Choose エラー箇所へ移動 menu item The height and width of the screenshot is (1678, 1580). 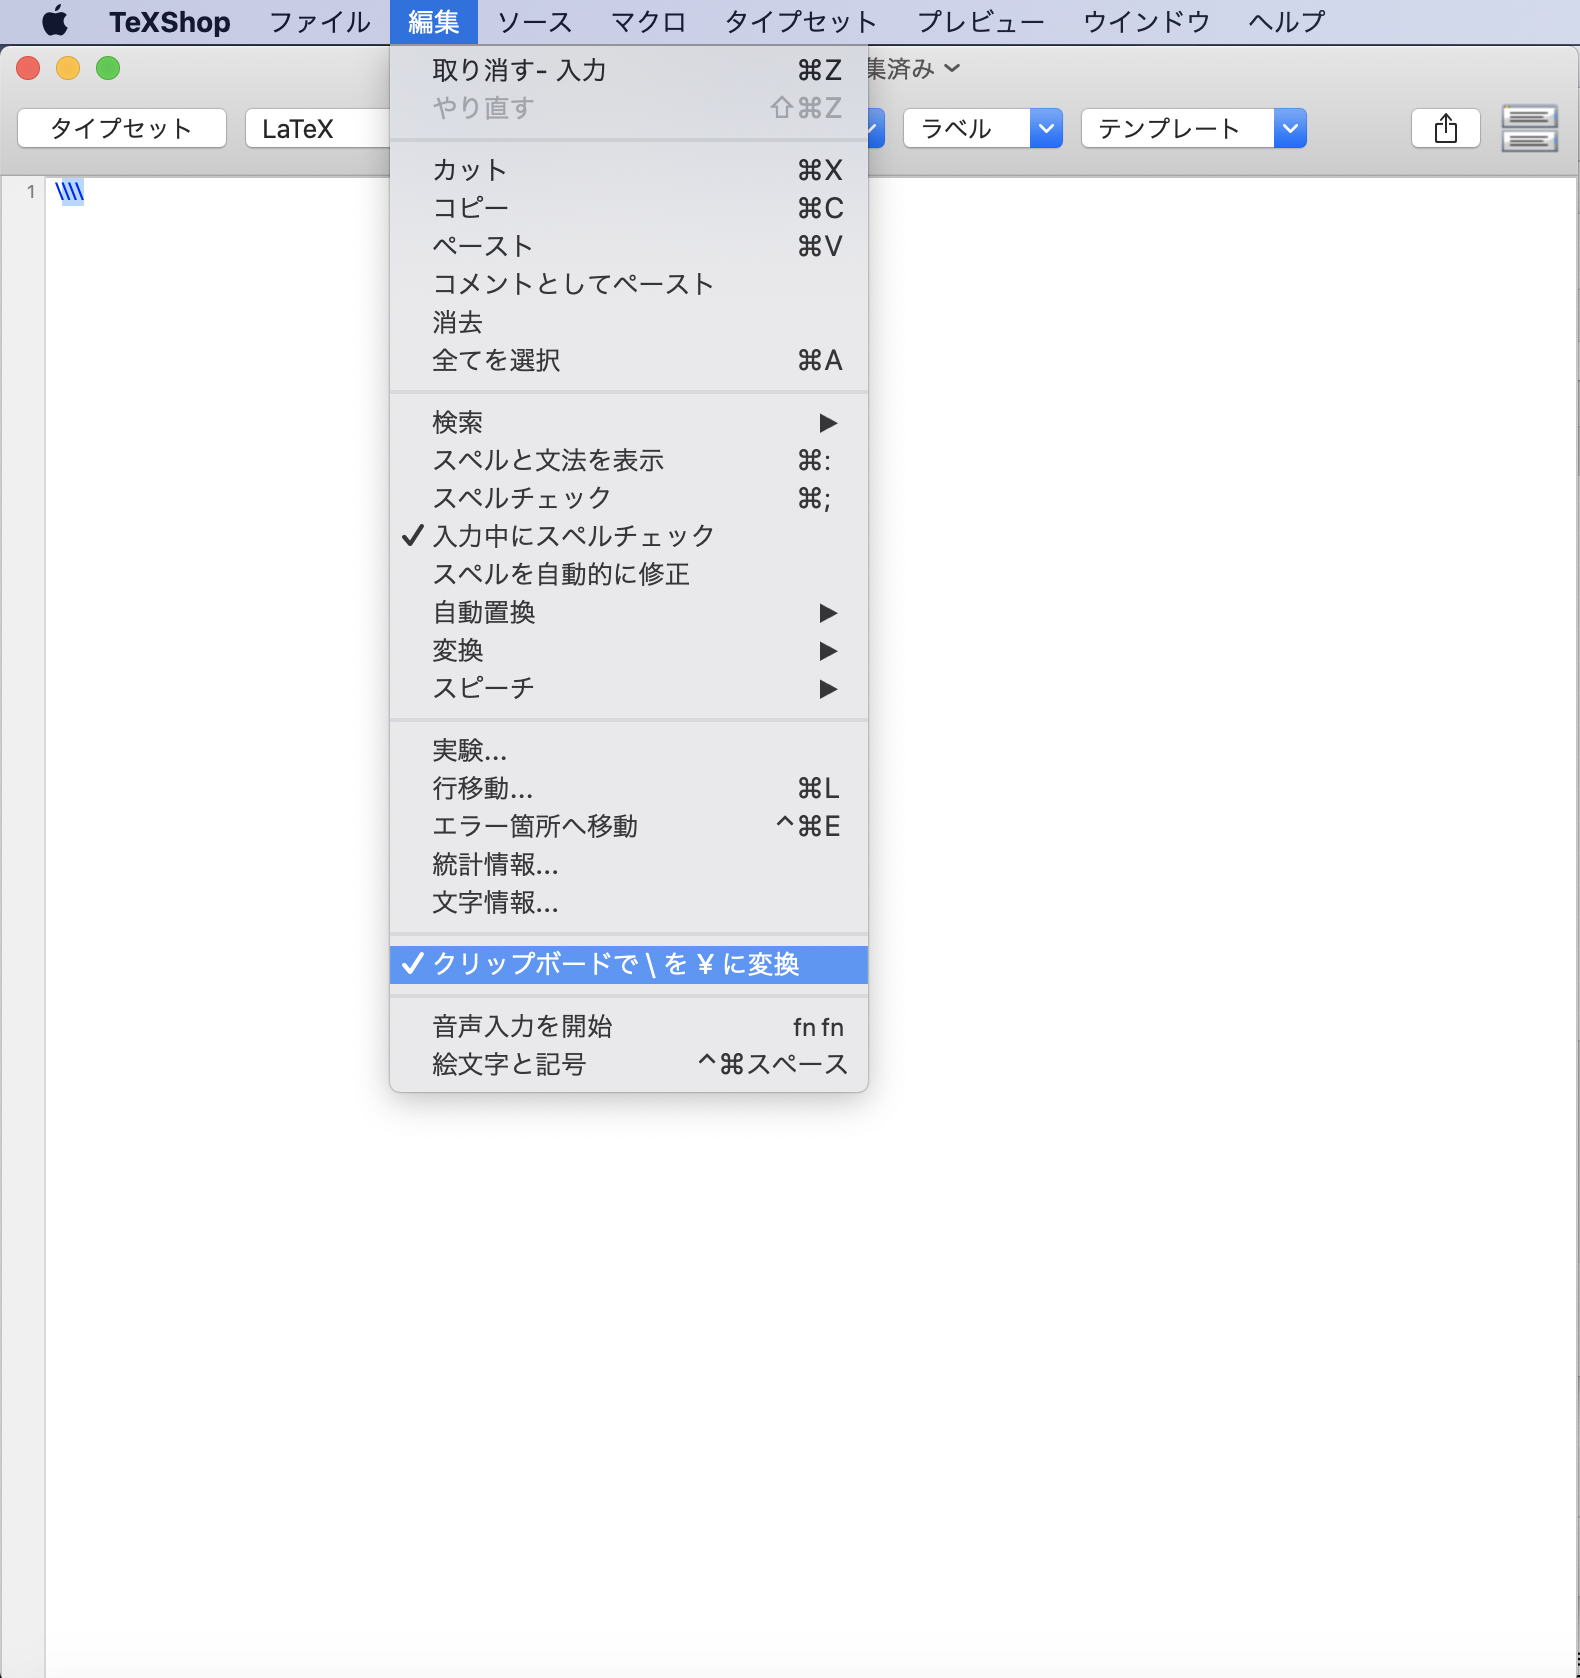tap(629, 826)
